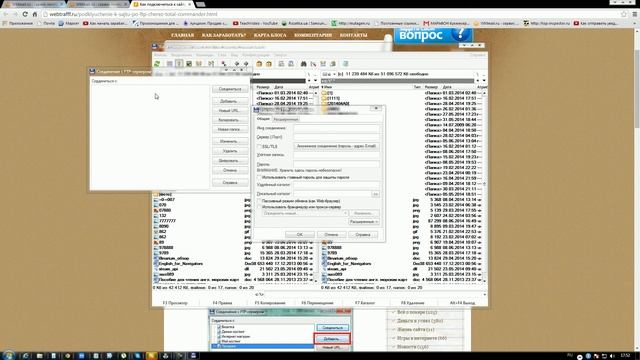Open the Chrome menu icon
This screenshot has height=360, width=640.
click(635, 14)
